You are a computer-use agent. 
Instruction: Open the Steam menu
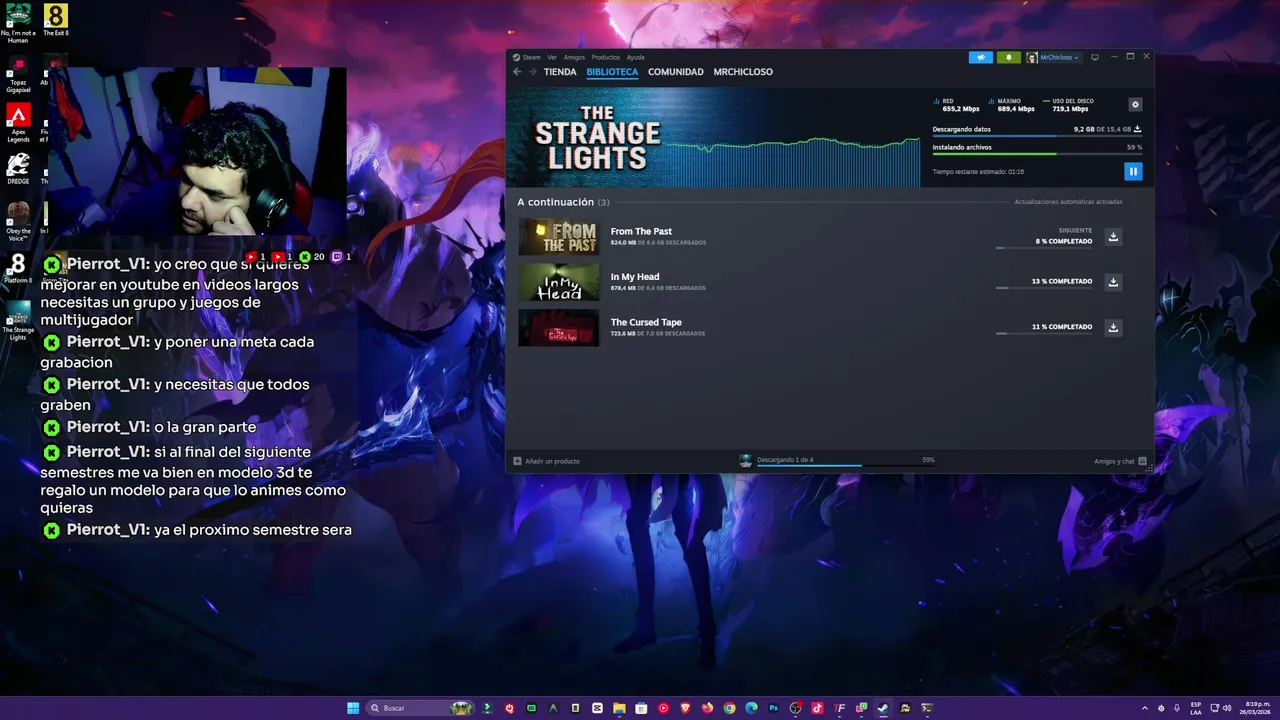pos(527,57)
